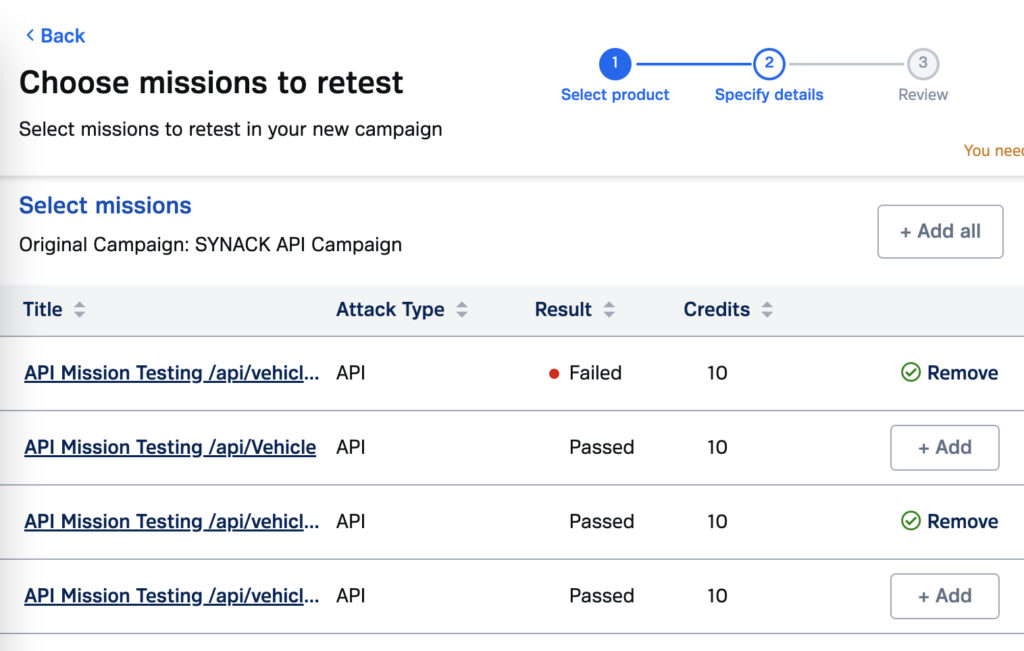The height and width of the screenshot is (651, 1024).
Task: Open the Specify details step label
Action: (x=769, y=95)
